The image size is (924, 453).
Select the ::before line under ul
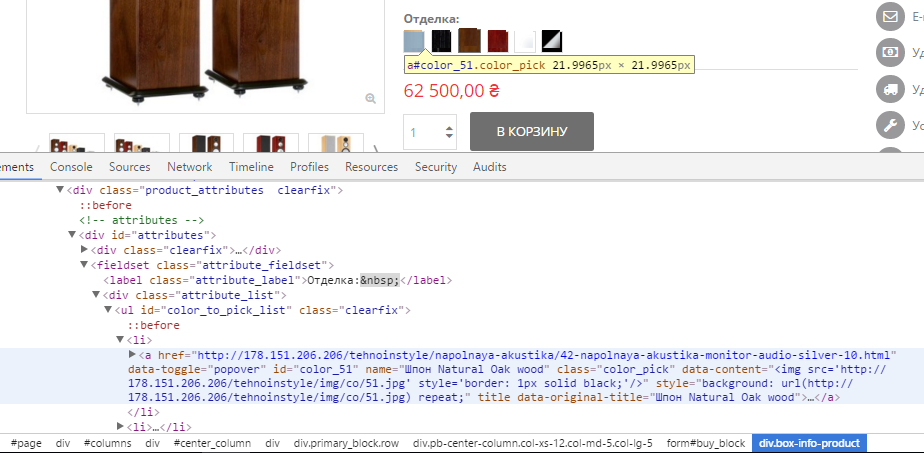[154, 325]
